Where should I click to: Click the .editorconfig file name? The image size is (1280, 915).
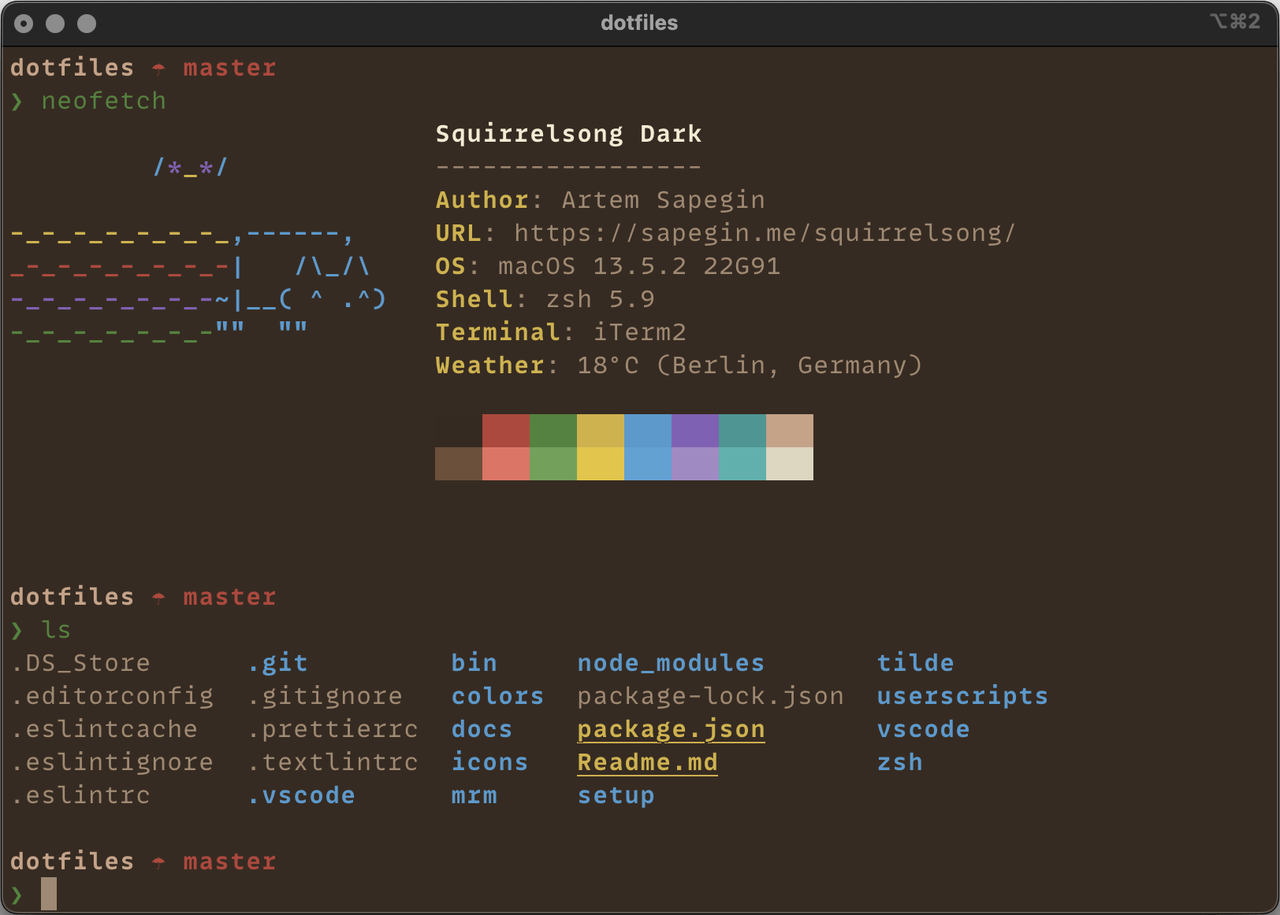[x=112, y=696]
